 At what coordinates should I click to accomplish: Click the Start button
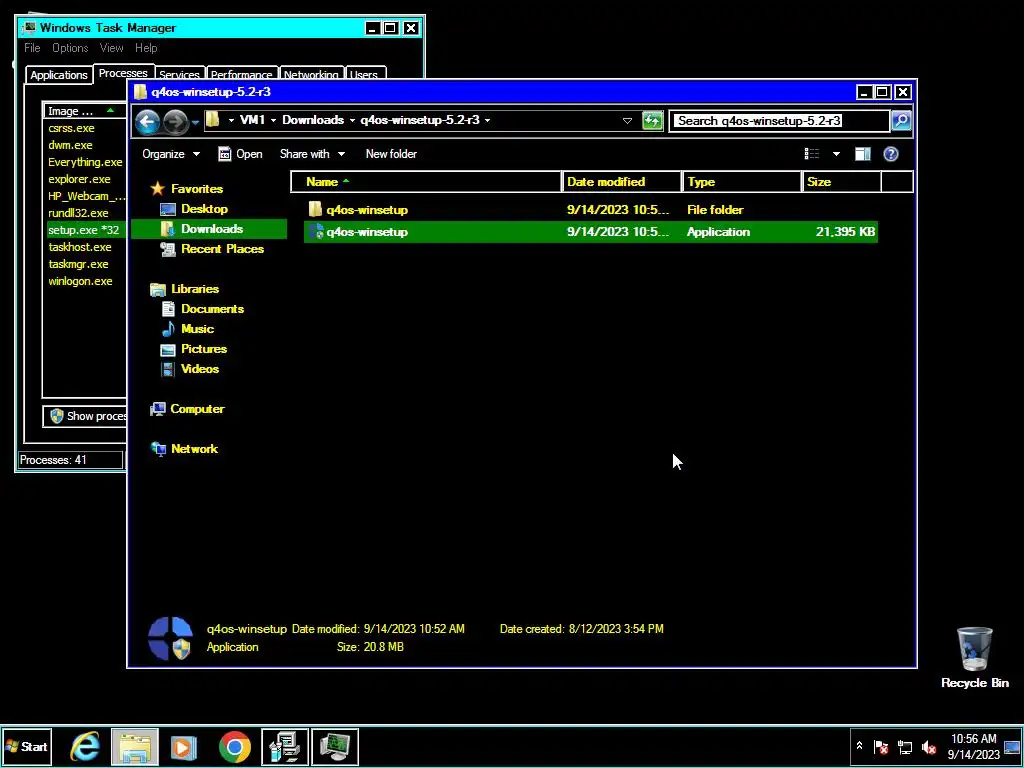pos(27,746)
